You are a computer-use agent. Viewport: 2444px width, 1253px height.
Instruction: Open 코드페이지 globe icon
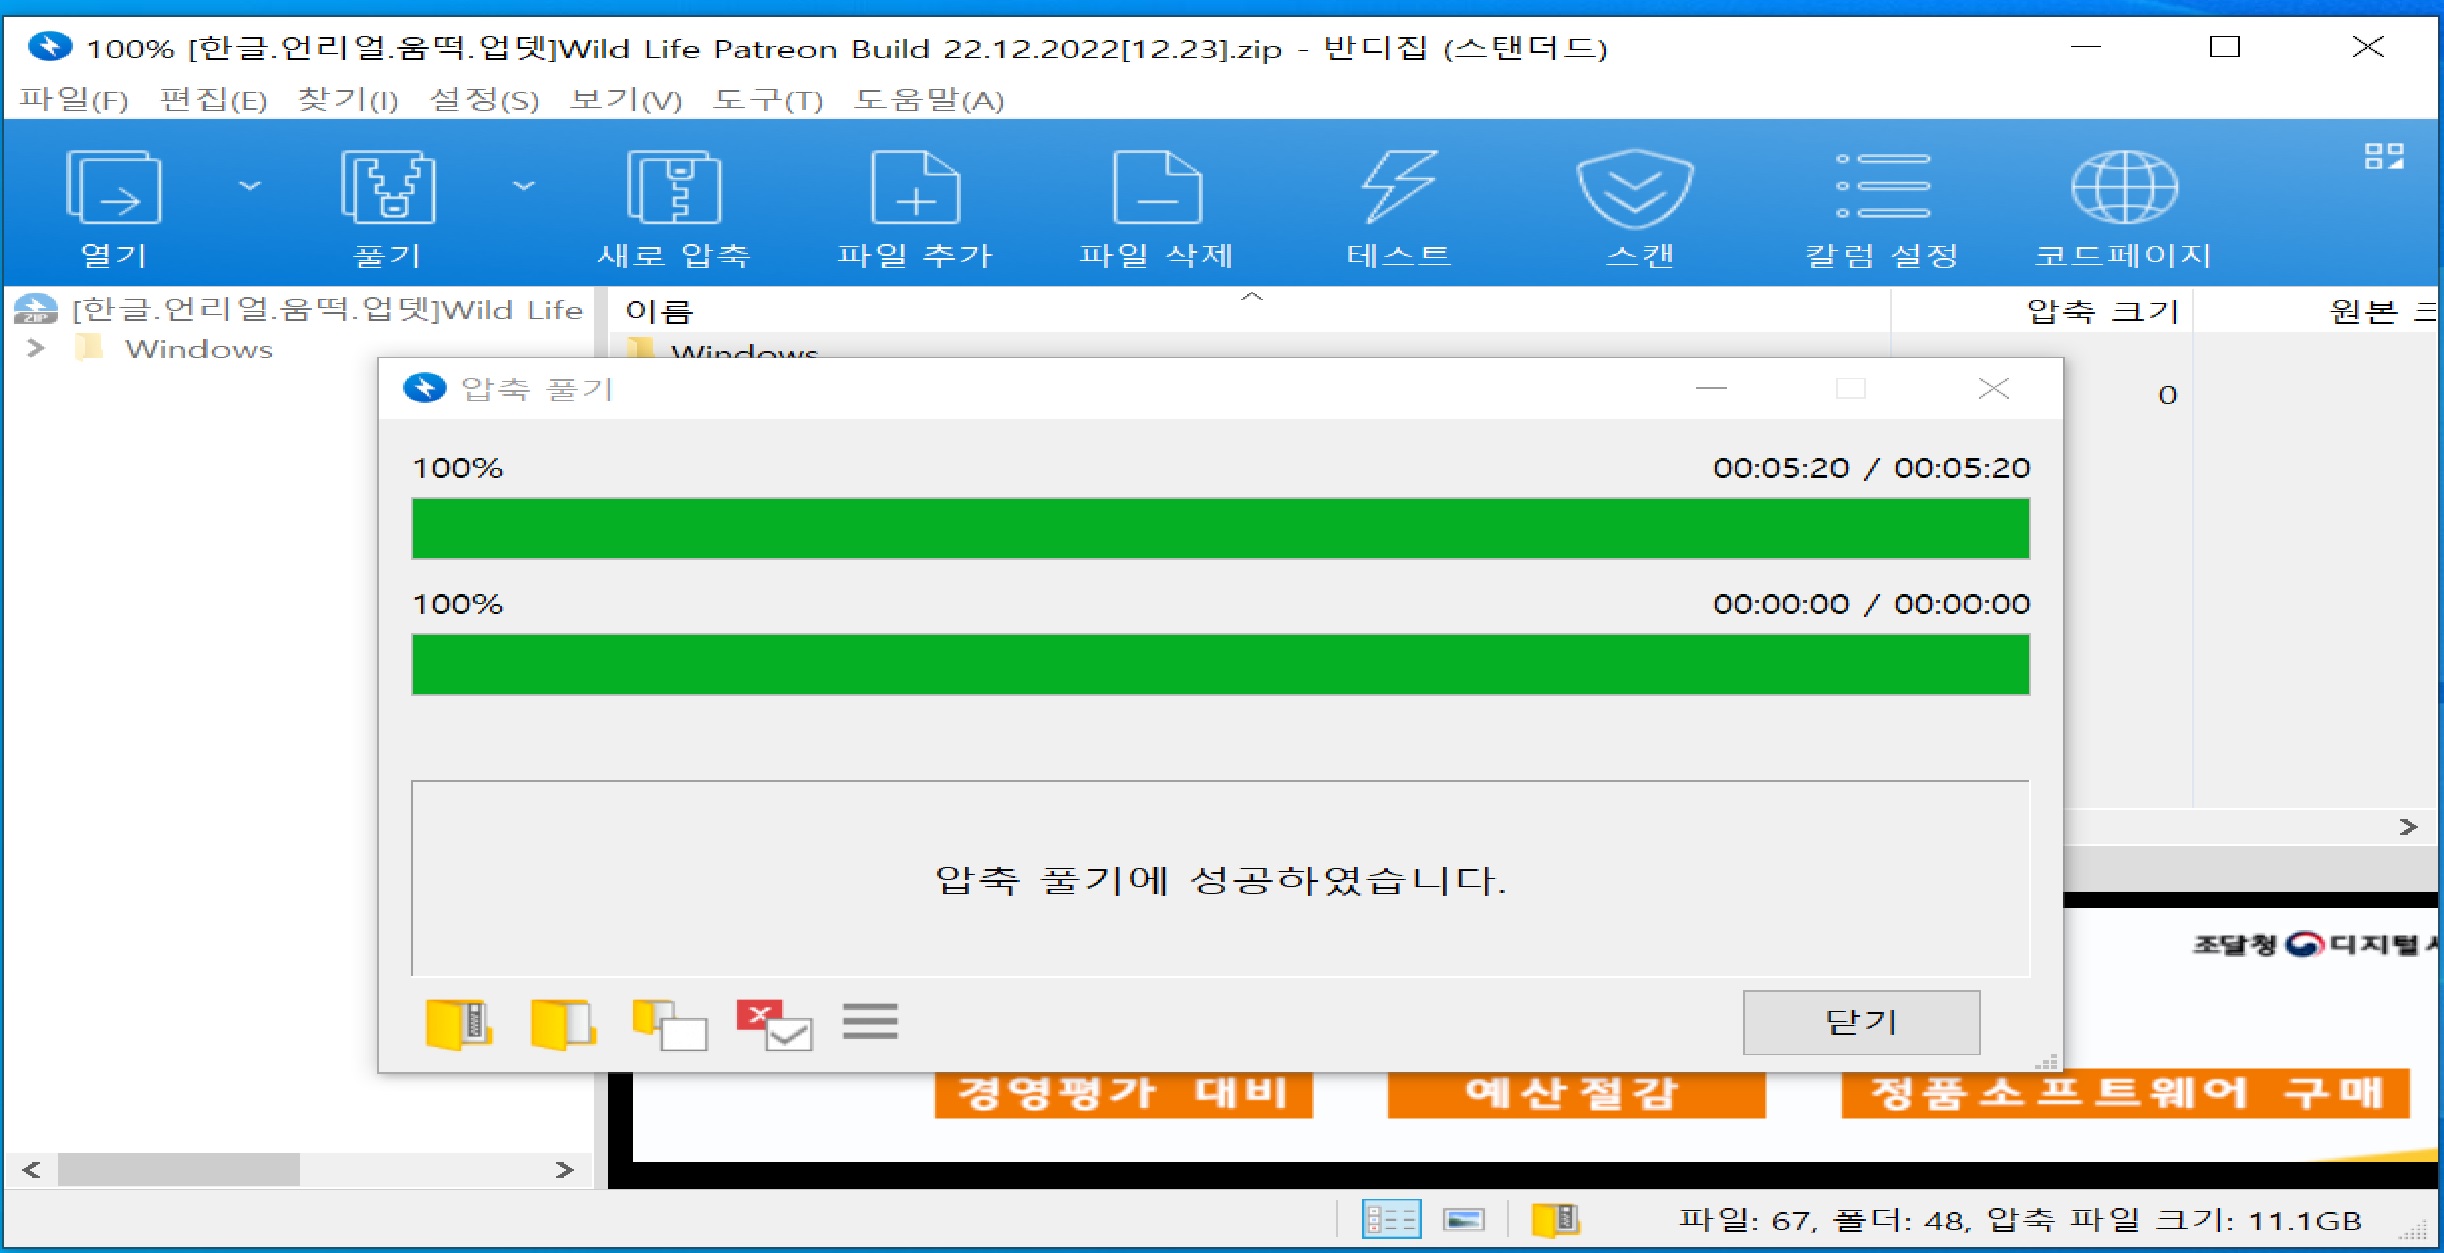[x=2123, y=189]
